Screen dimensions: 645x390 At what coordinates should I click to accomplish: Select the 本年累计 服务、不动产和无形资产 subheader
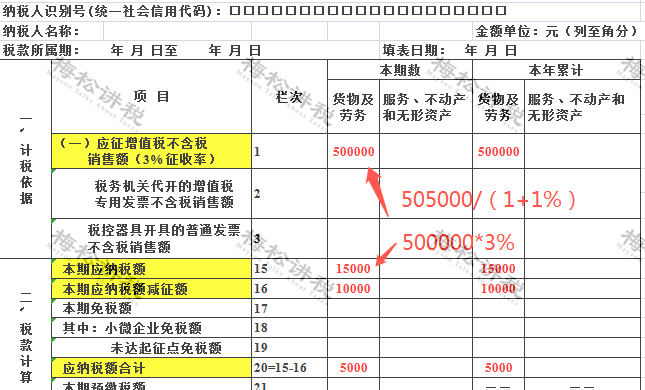(582, 107)
